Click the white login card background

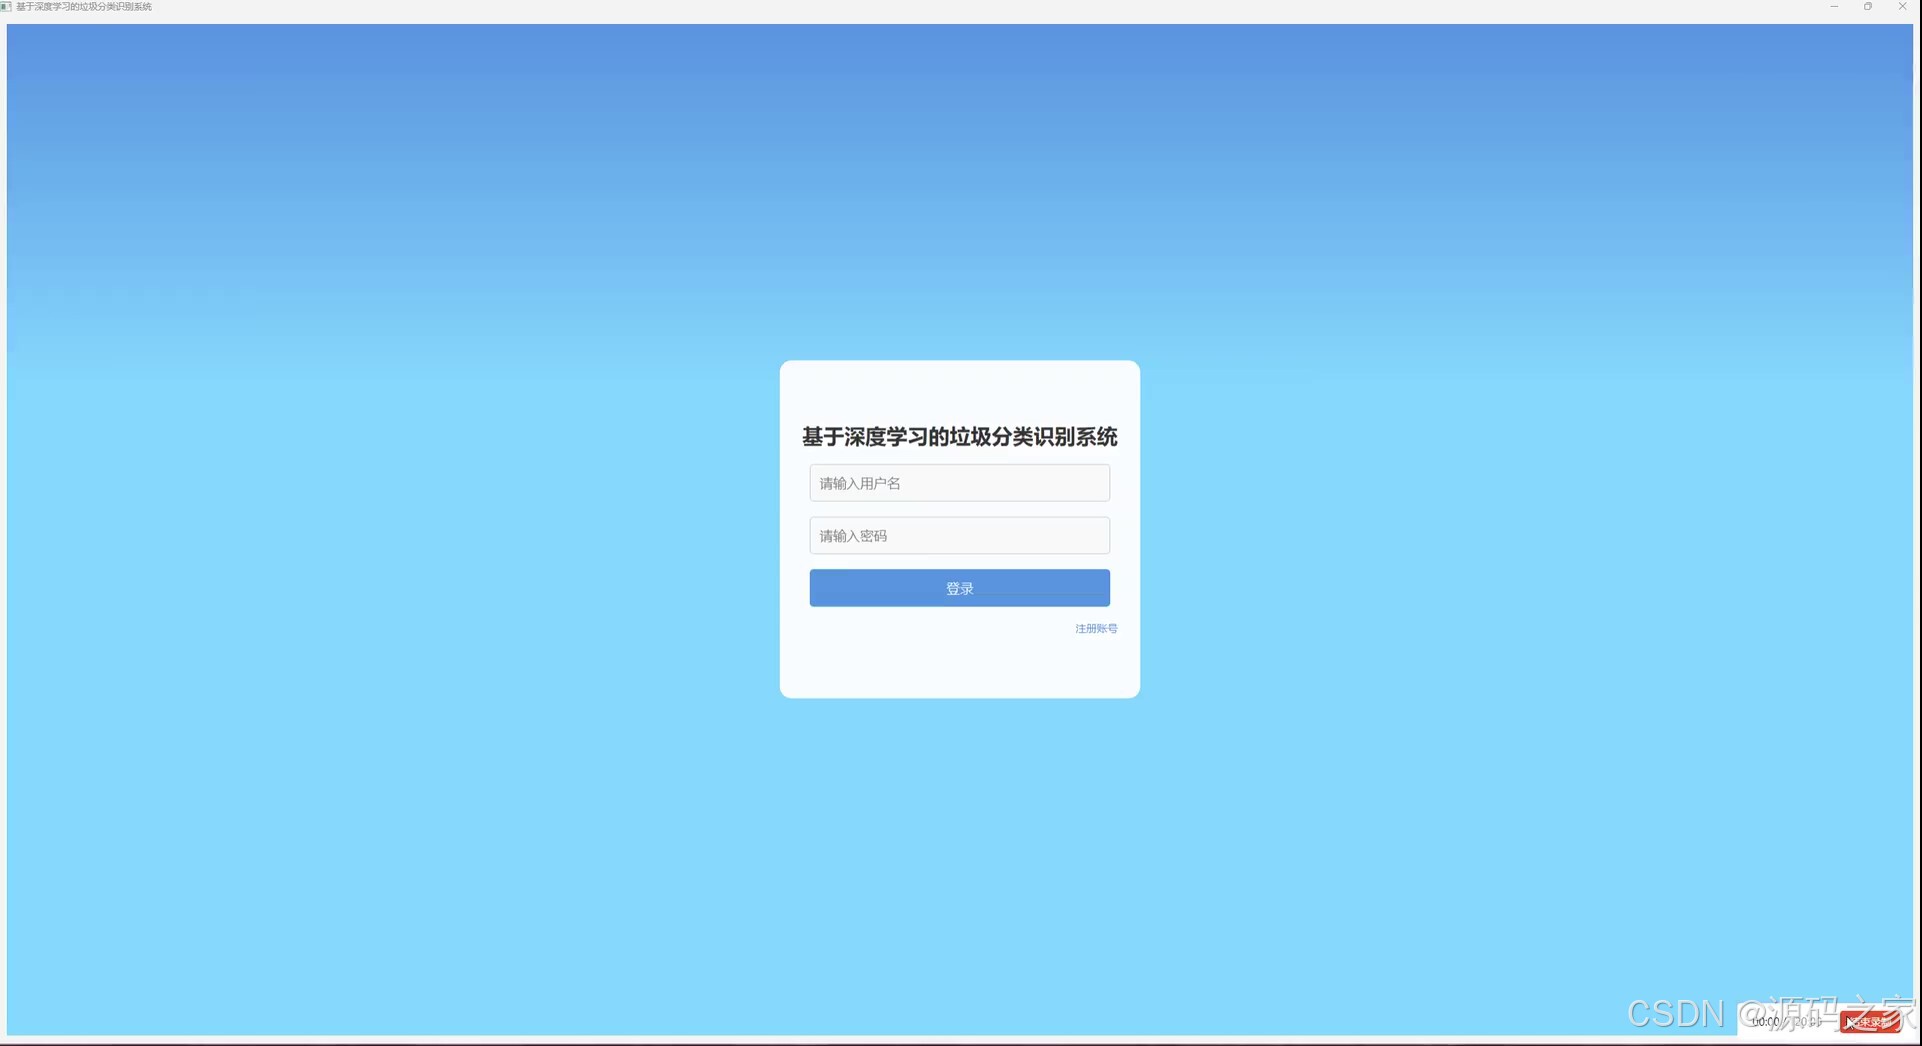958,670
